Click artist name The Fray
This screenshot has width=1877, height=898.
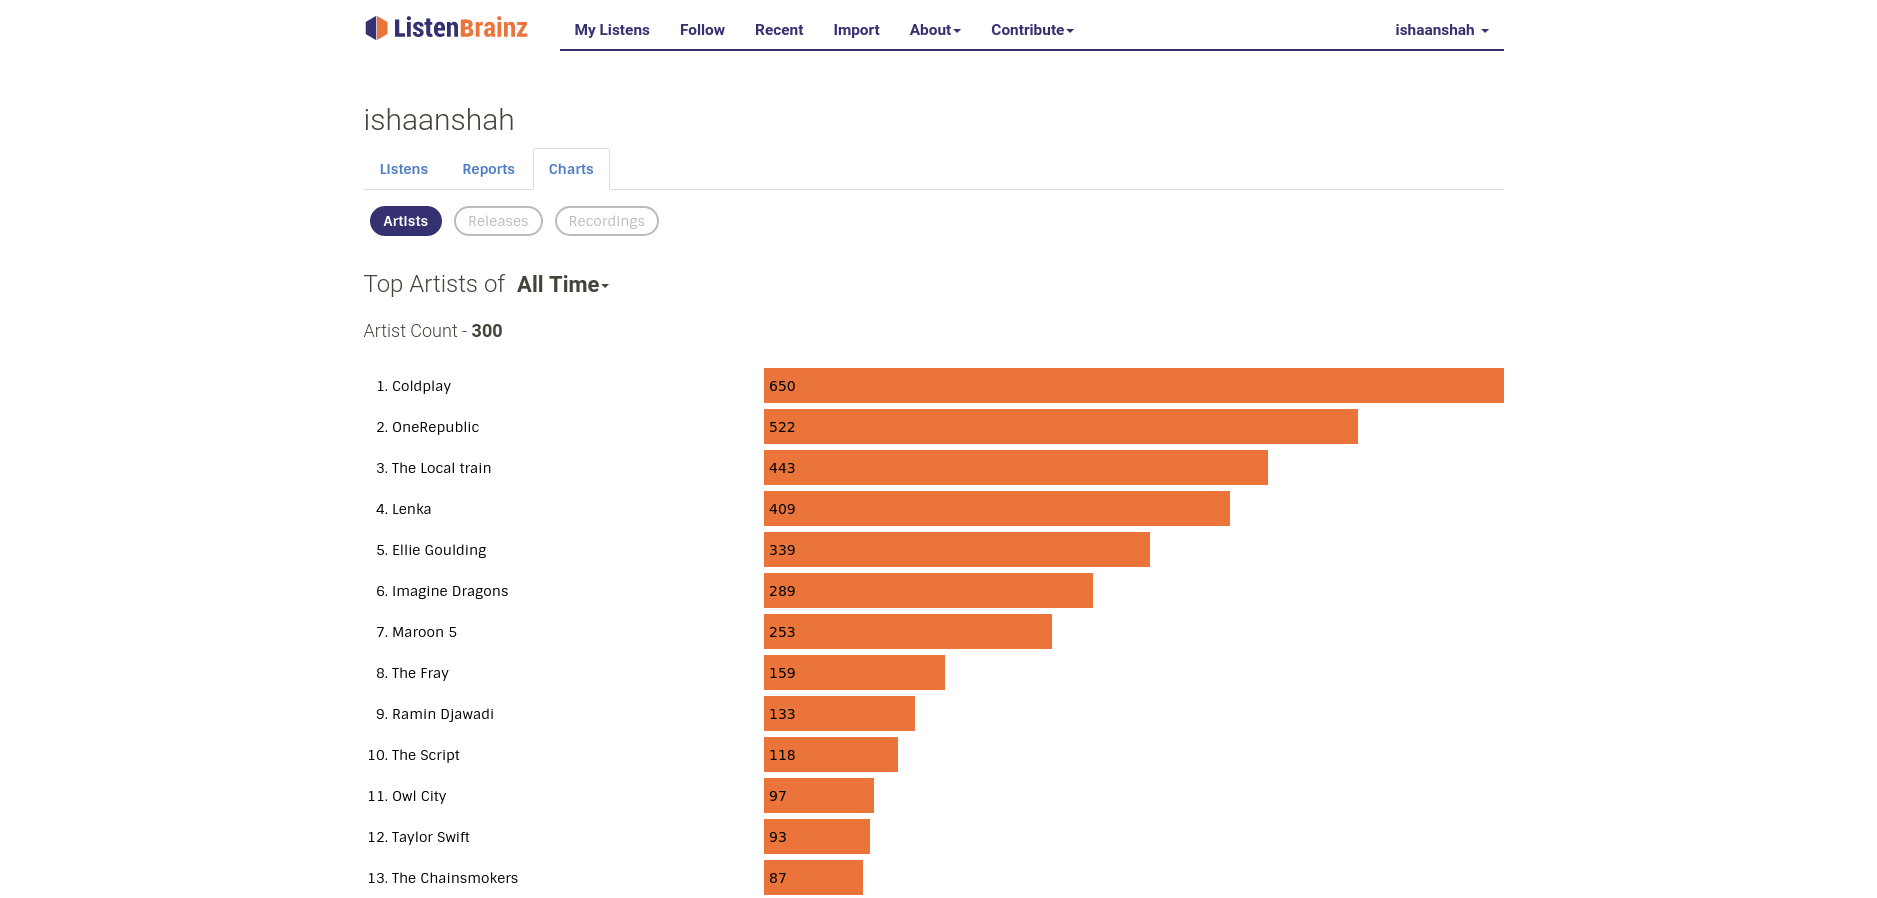pyautogui.click(x=420, y=673)
